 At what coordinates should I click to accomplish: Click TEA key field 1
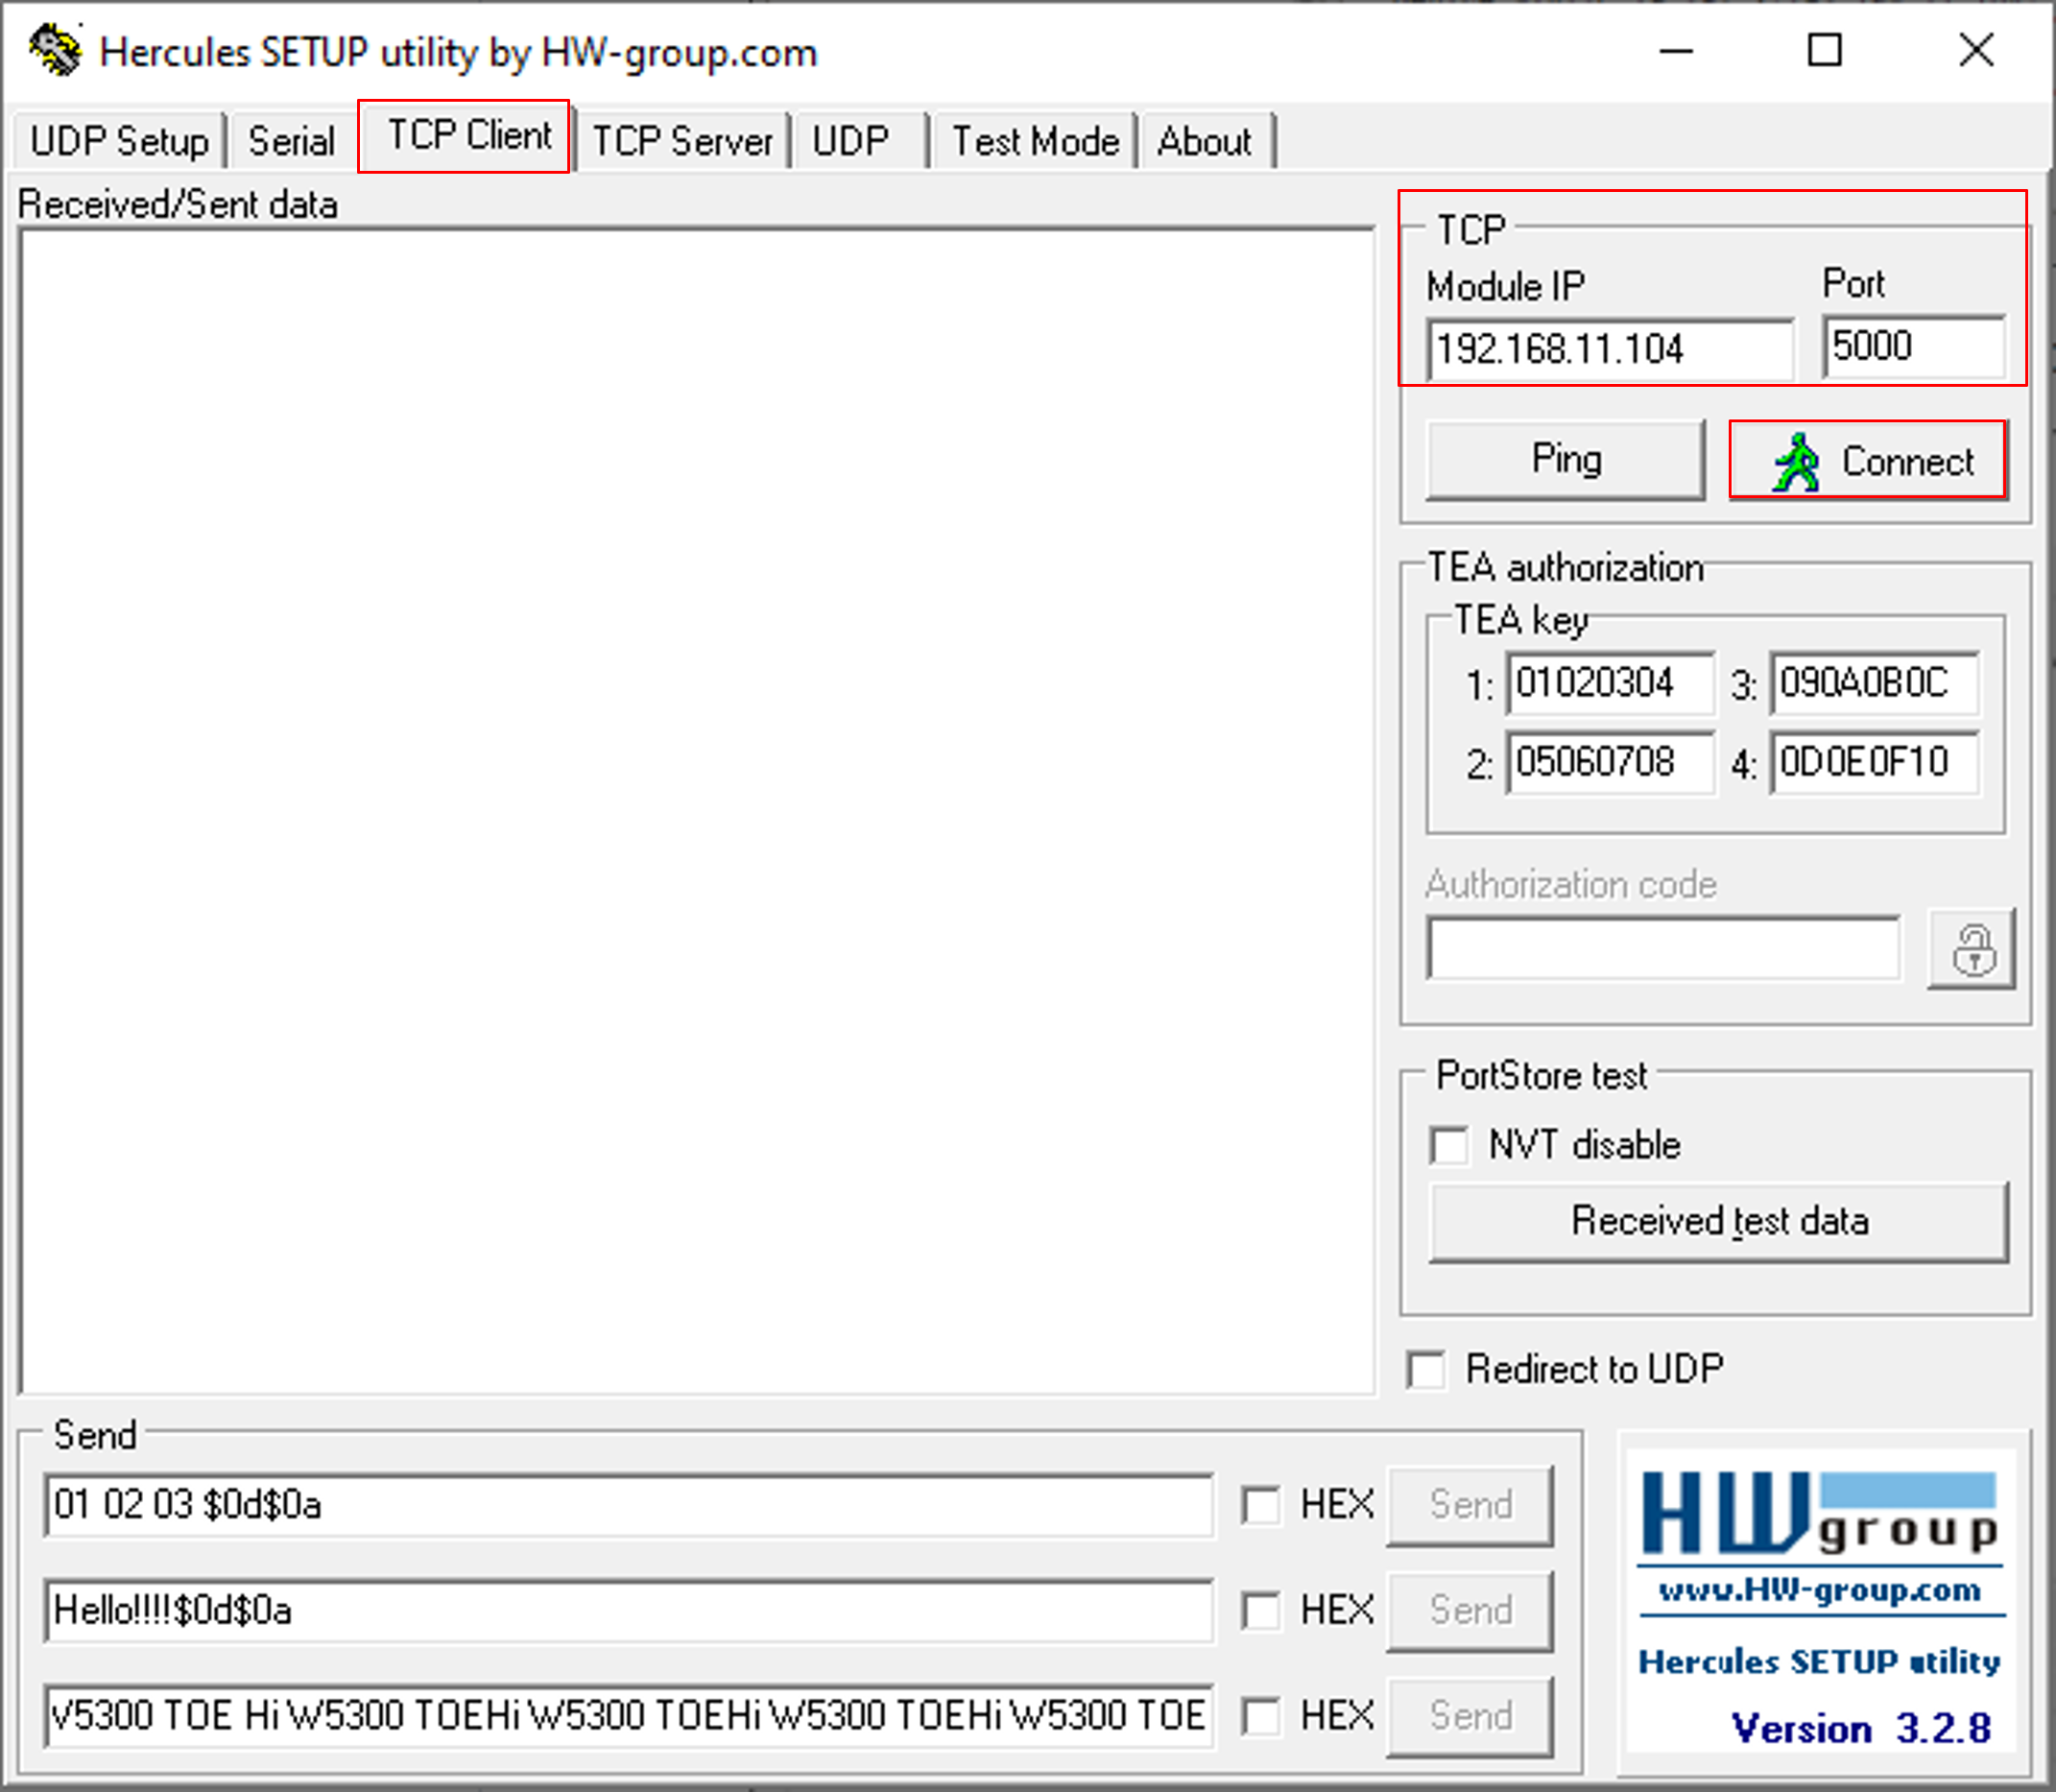1610,684
